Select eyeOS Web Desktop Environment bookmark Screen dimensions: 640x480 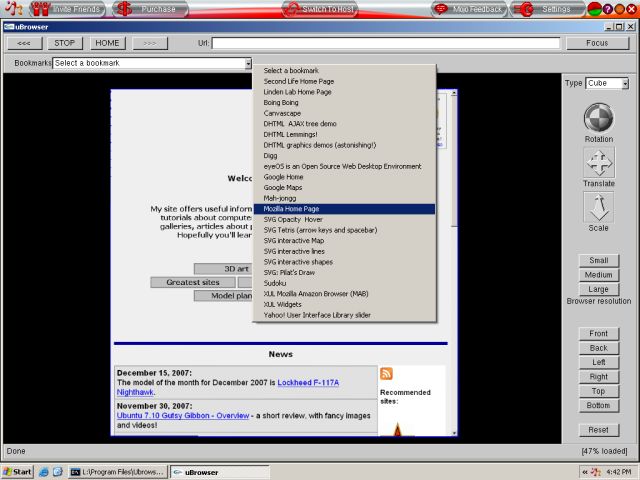tap(344, 166)
